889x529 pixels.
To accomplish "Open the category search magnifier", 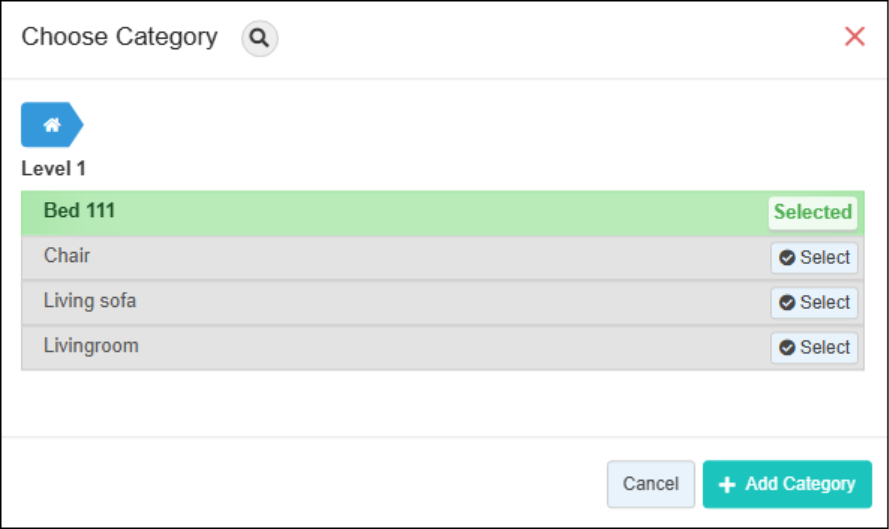I will coord(259,39).
